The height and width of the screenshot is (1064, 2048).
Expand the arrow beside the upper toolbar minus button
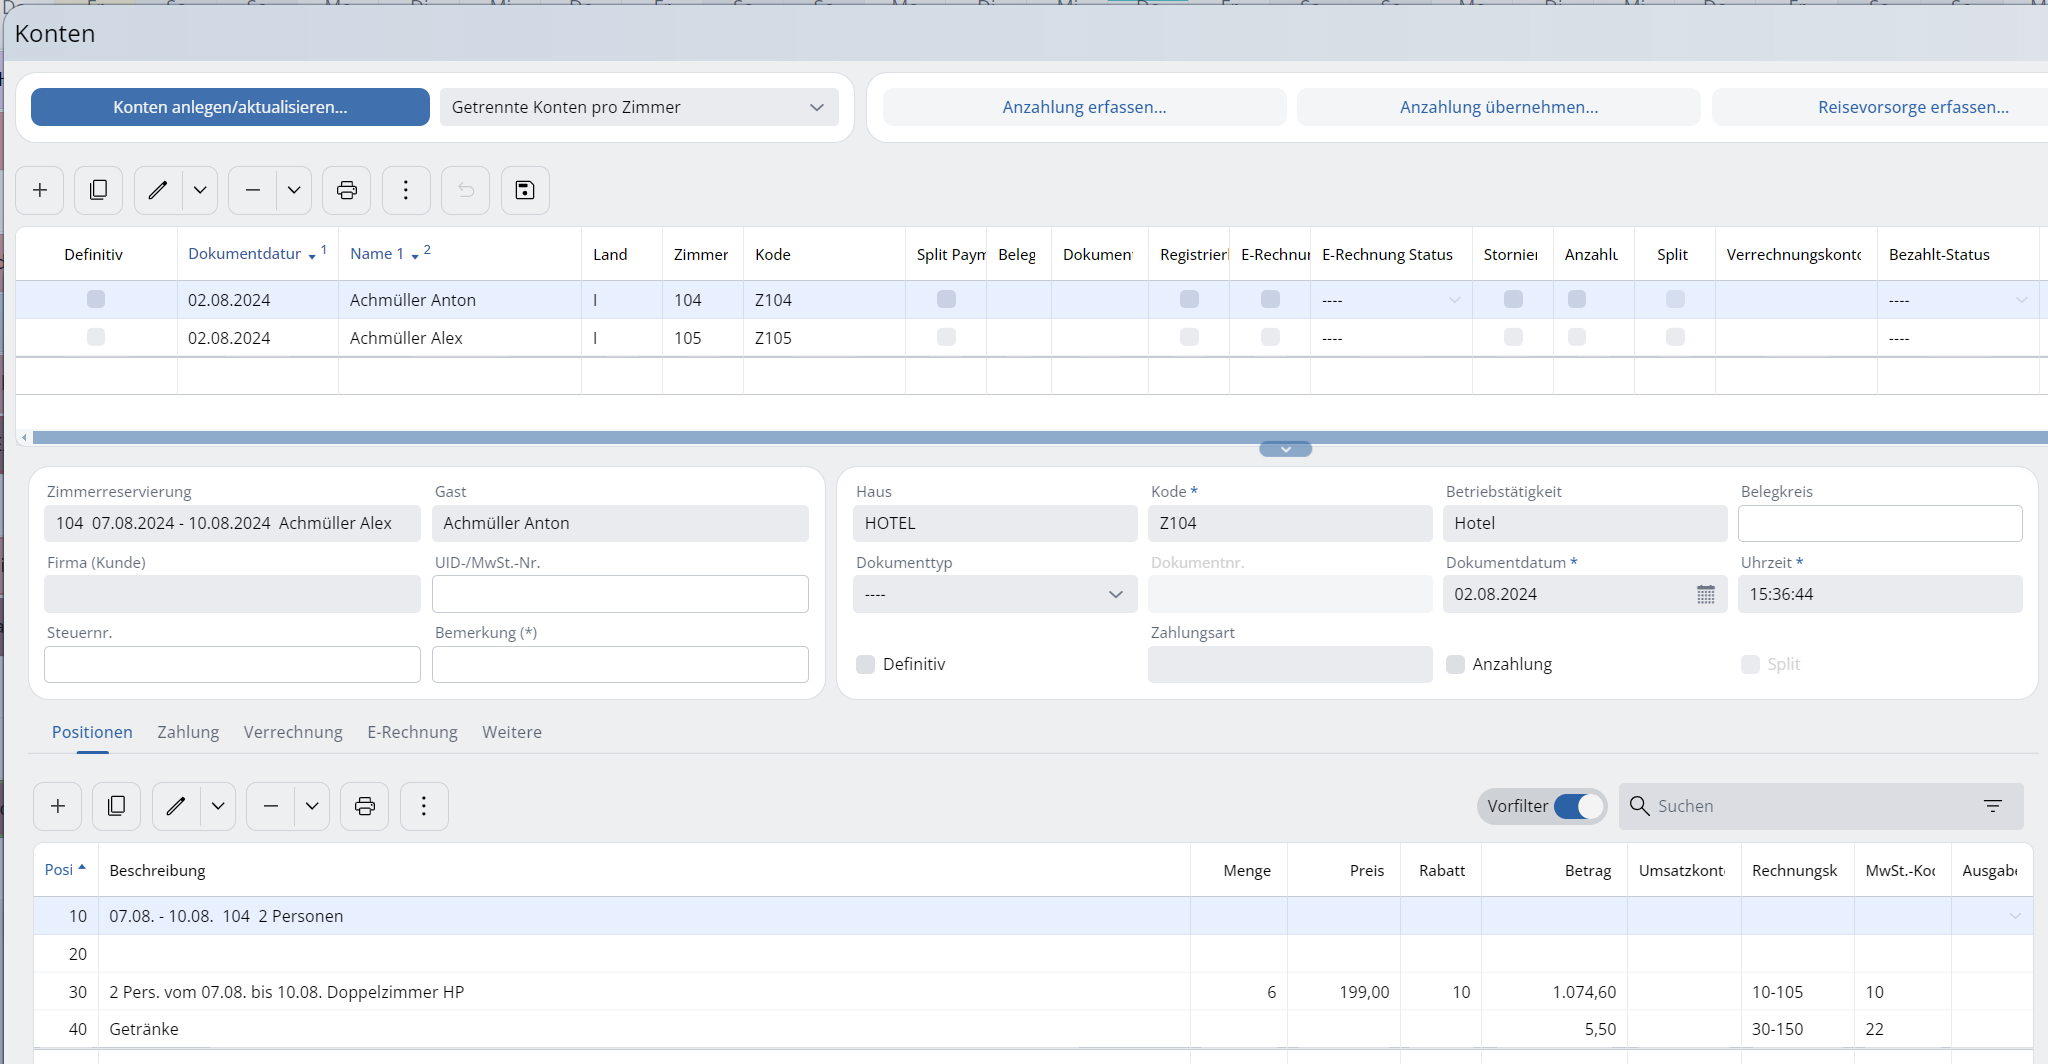[x=294, y=190]
